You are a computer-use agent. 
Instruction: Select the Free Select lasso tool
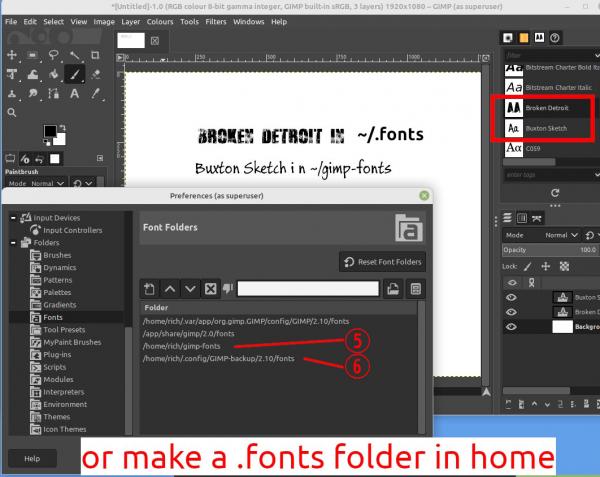click(x=54, y=55)
